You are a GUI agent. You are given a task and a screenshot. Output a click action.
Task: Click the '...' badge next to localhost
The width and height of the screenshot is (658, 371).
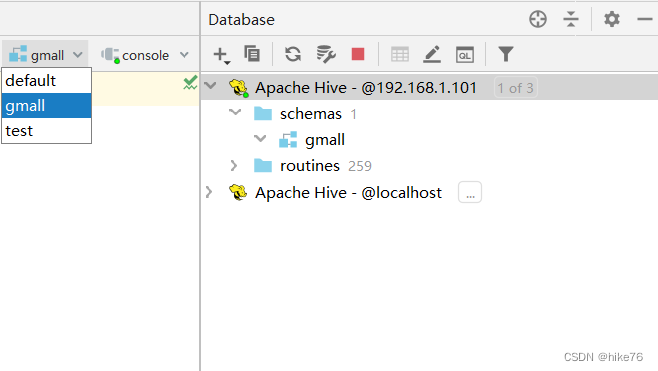(x=470, y=193)
